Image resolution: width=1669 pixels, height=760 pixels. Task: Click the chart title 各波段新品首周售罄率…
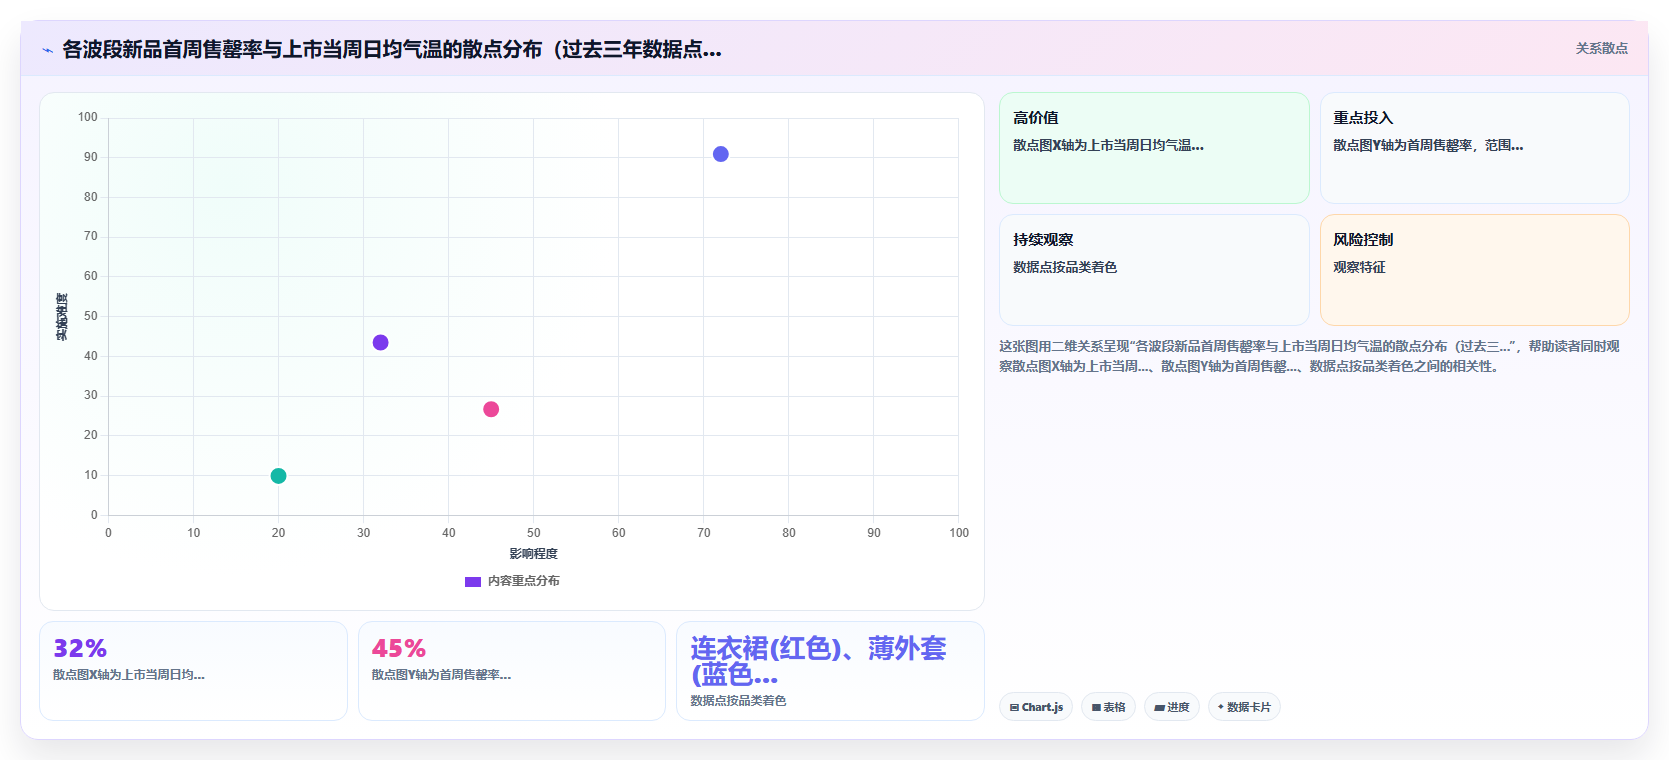pyautogui.click(x=392, y=49)
